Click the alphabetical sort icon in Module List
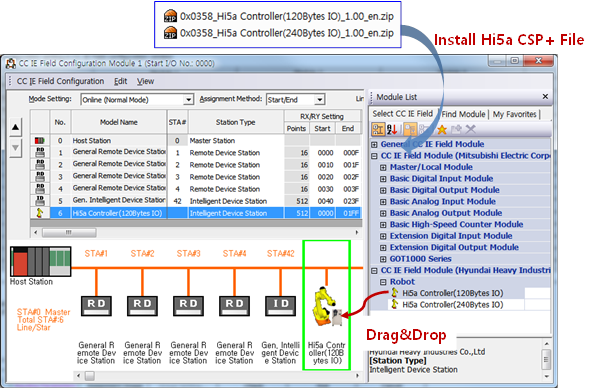594x389 pixels. [x=392, y=130]
